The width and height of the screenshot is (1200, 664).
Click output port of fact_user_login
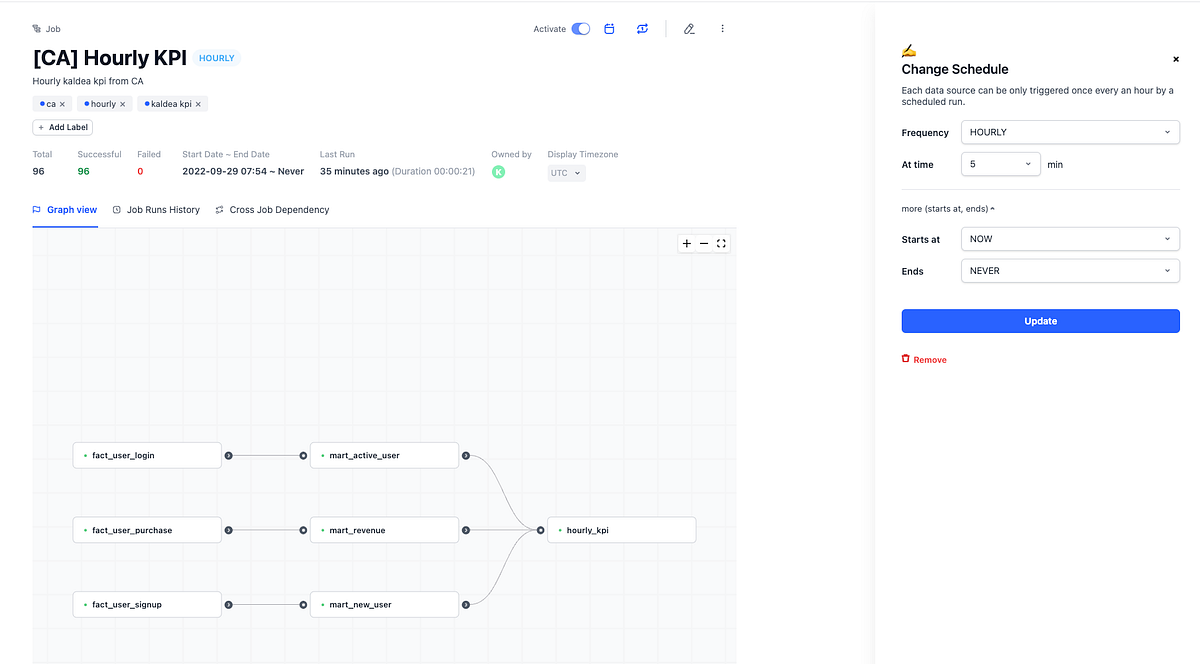pos(229,455)
